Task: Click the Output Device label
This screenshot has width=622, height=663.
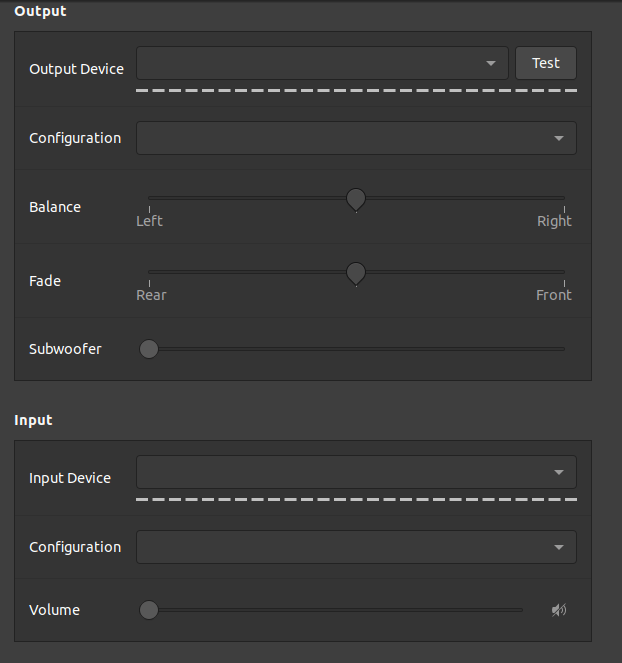Action: pyautogui.click(x=76, y=69)
